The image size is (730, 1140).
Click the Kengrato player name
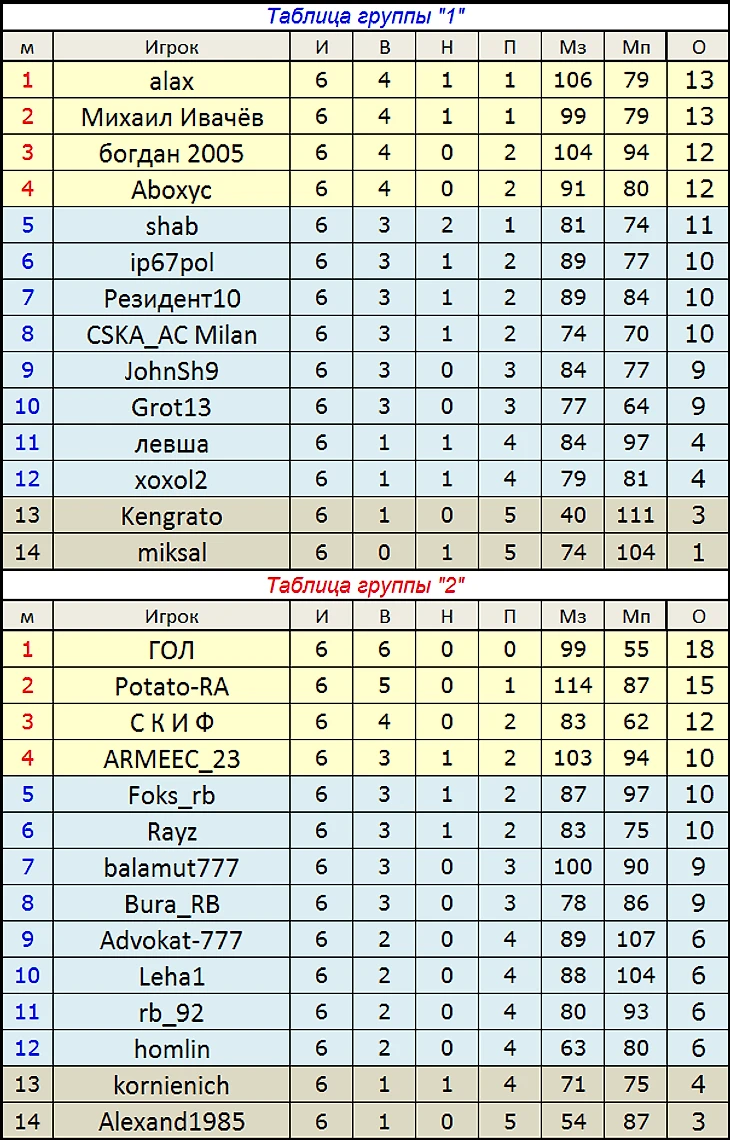pos(171,516)
